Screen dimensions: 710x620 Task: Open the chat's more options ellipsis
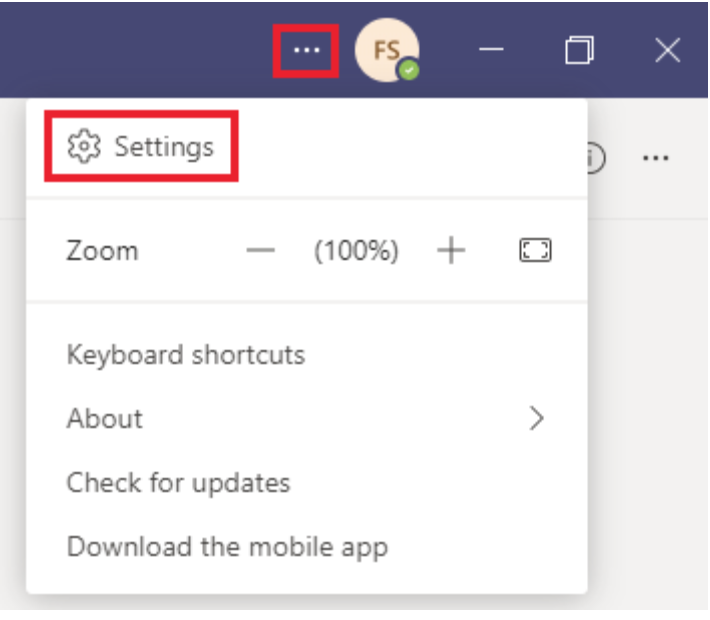point(656,158)
